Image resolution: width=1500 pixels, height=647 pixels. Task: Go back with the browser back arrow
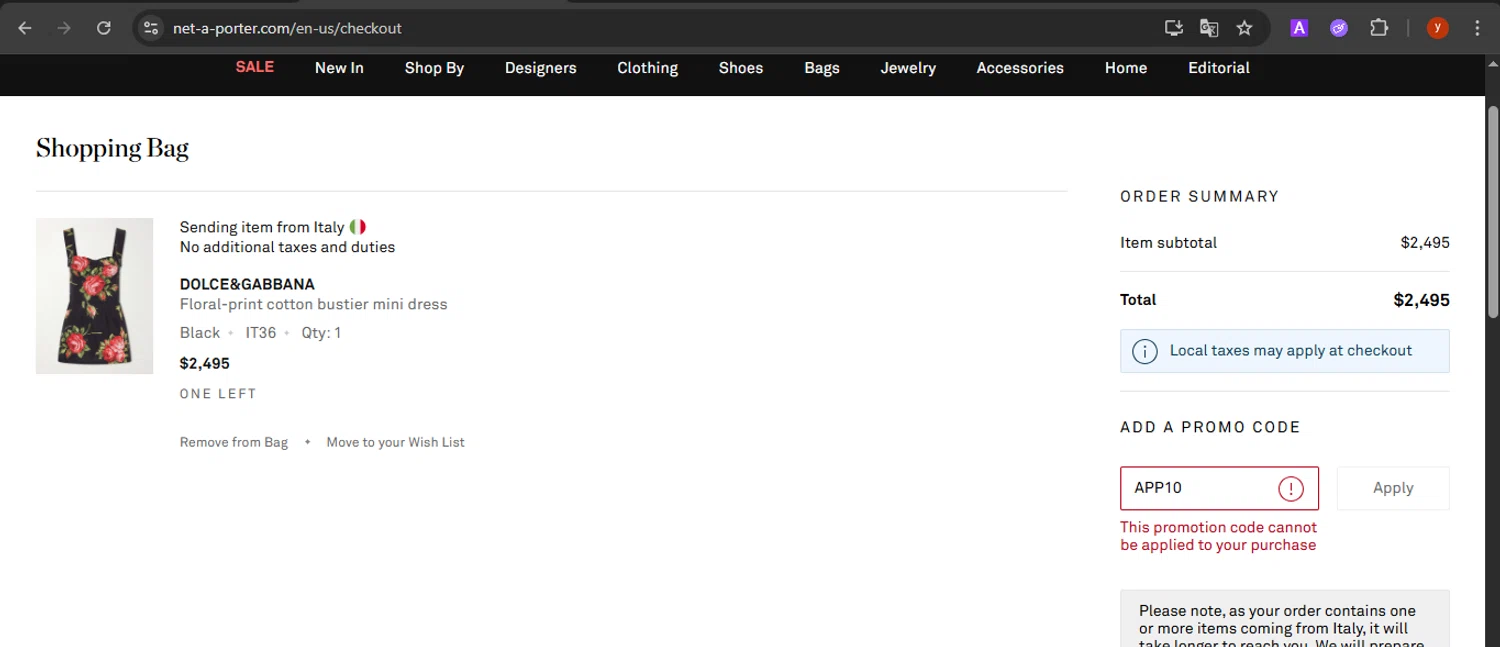(25, 28)
